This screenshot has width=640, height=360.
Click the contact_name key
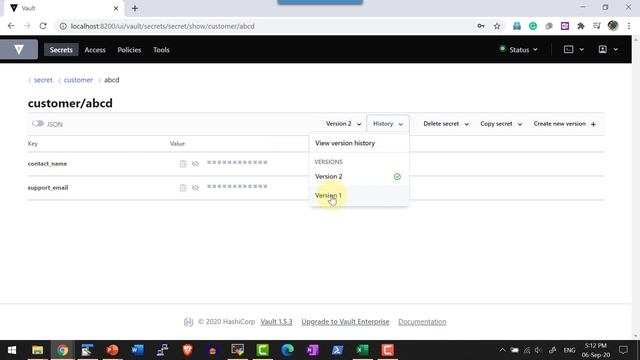click(x=47, y=164)
